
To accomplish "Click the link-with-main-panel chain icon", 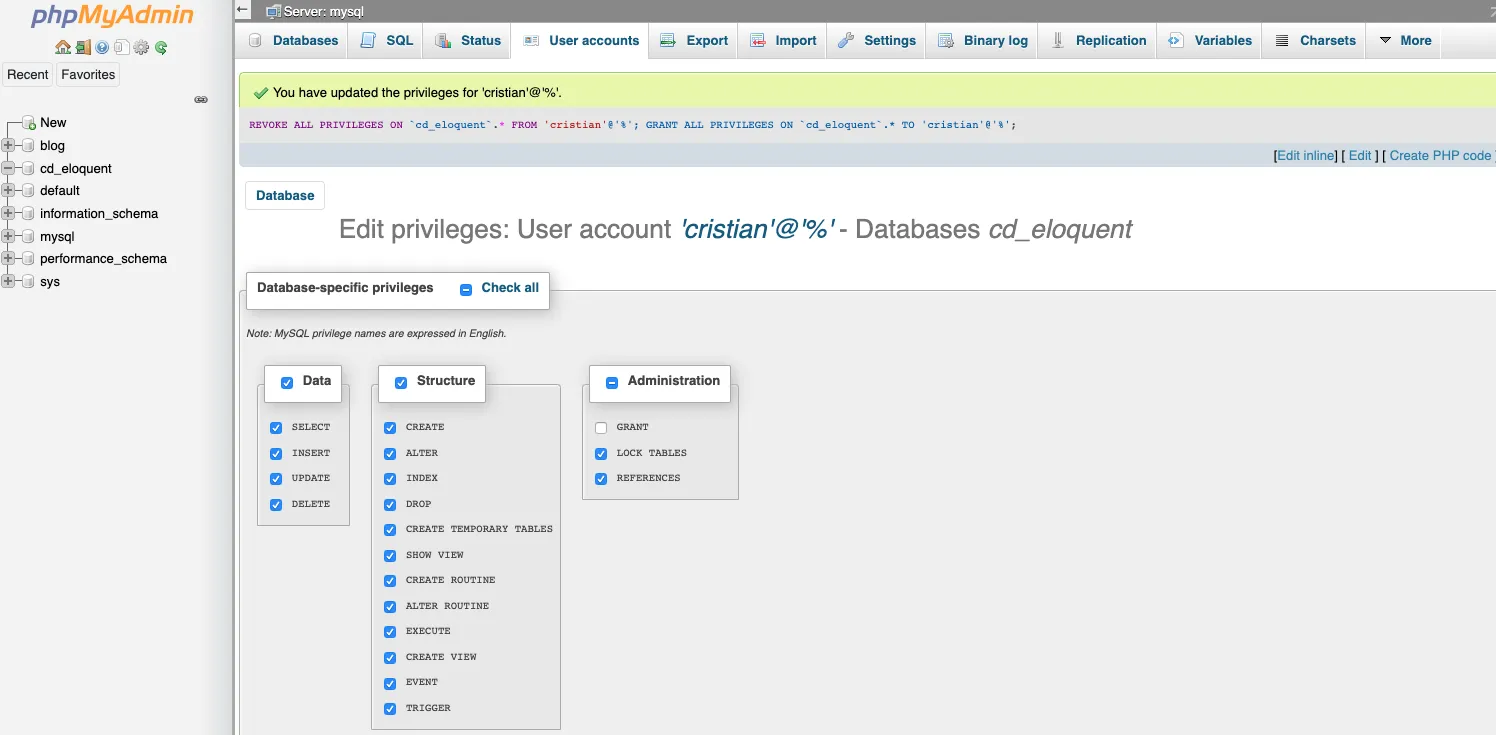I will coord(201,100).
